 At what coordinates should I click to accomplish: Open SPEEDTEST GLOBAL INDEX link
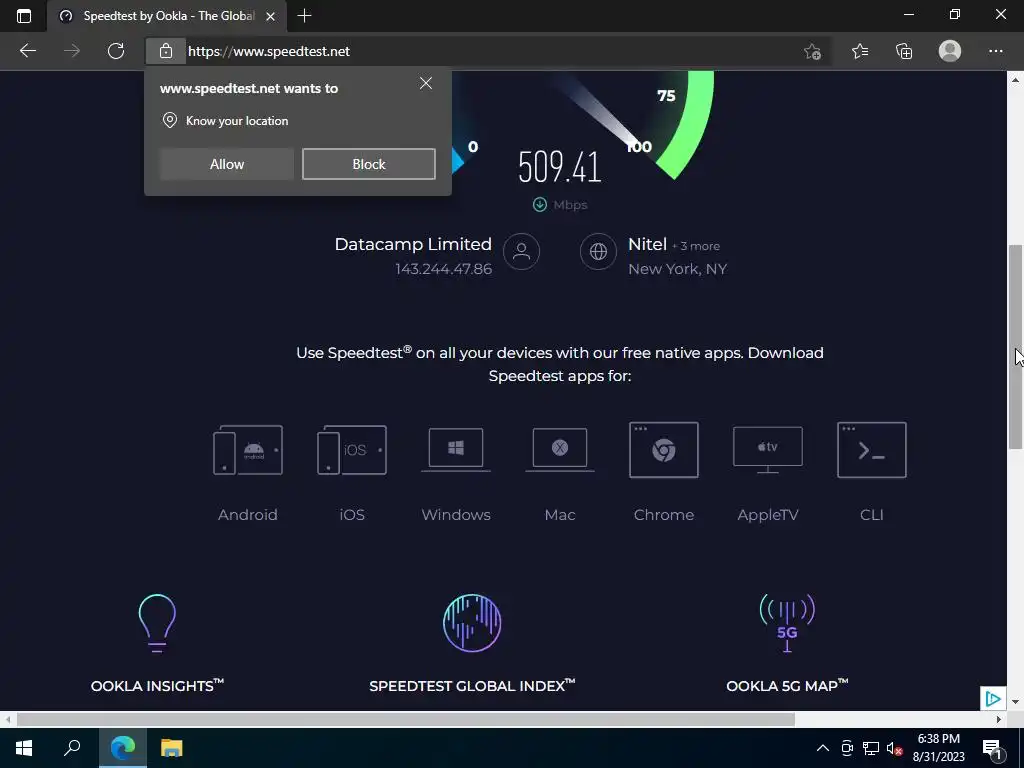click(x=472, y=685)
